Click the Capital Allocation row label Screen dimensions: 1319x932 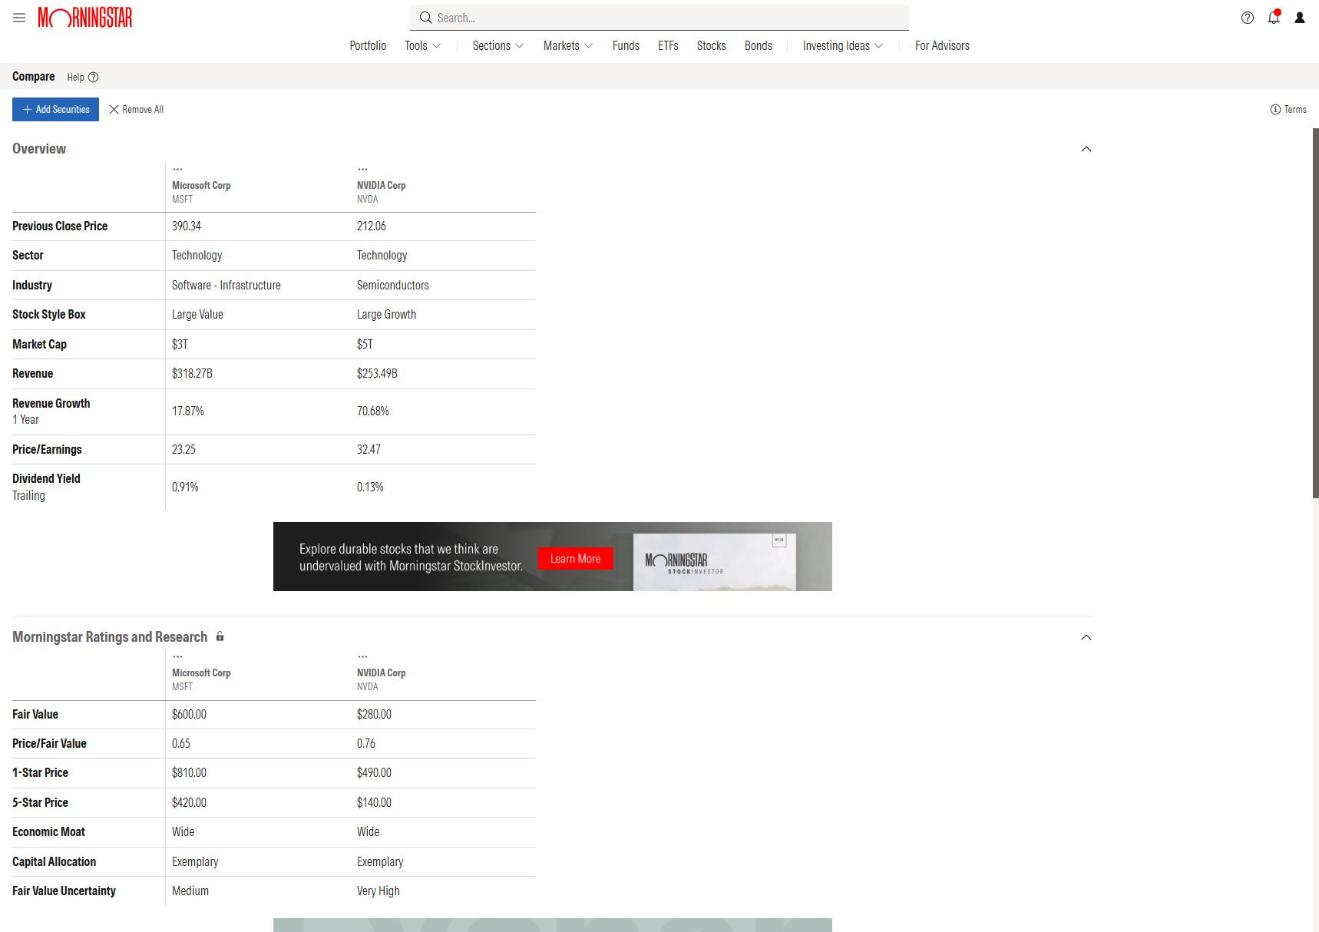pos(54,862)
